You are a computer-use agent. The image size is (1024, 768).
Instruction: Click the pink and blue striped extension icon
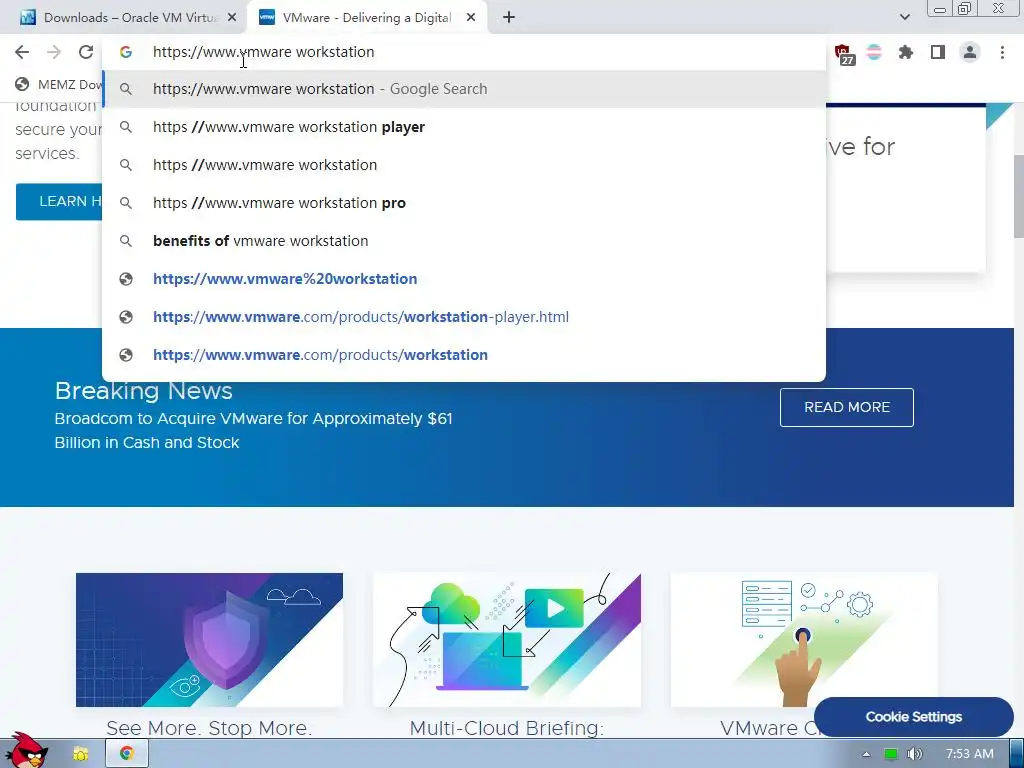(x=874, y=52)
